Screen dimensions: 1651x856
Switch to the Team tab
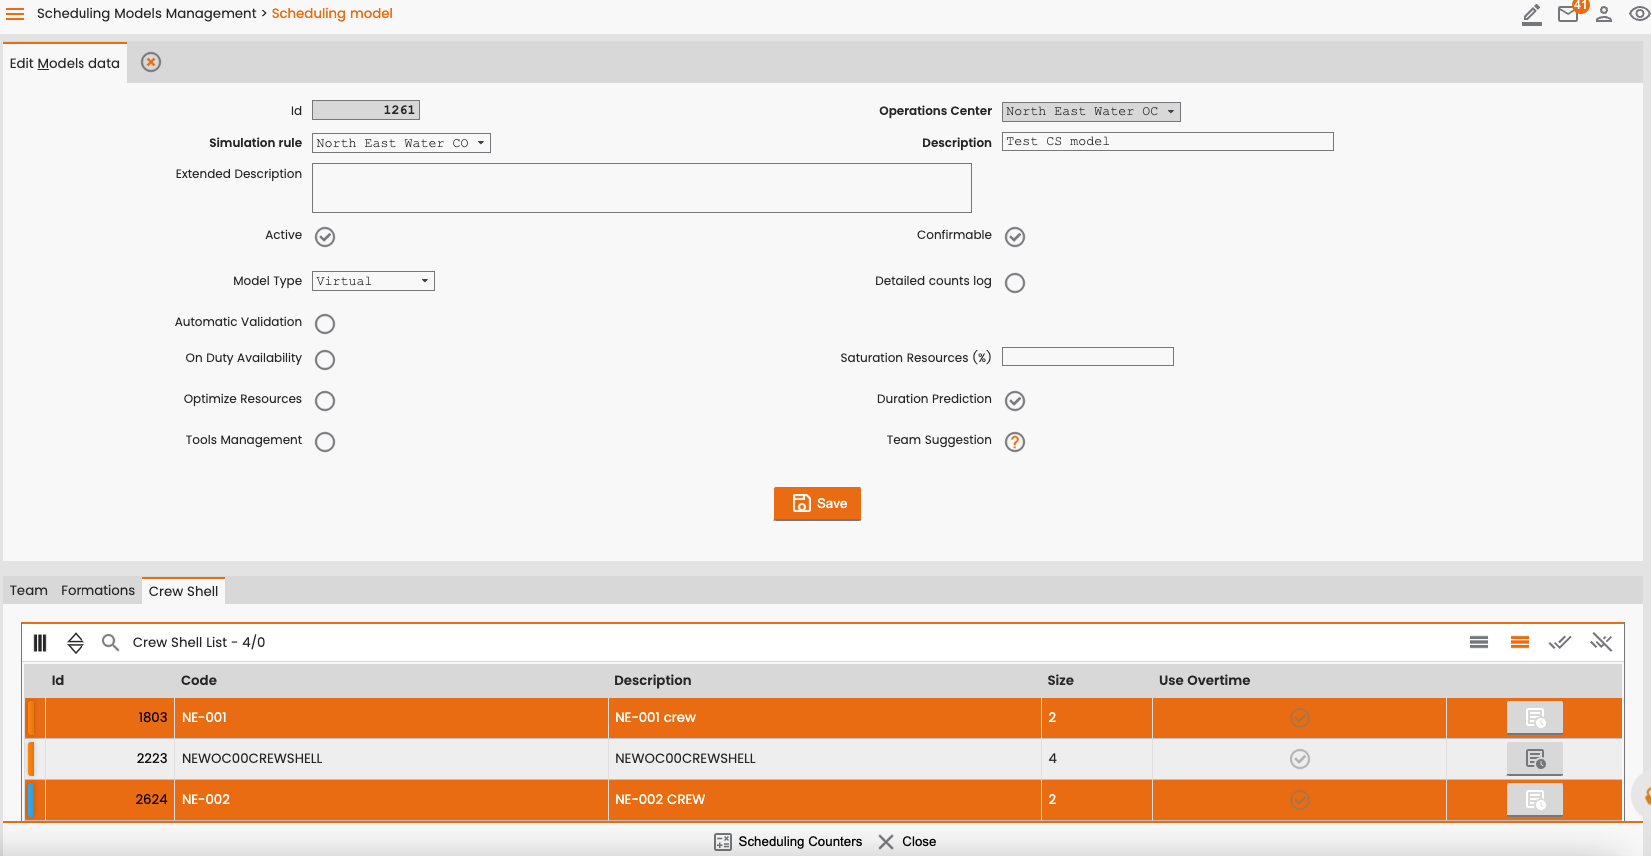(x=29, y=591)
